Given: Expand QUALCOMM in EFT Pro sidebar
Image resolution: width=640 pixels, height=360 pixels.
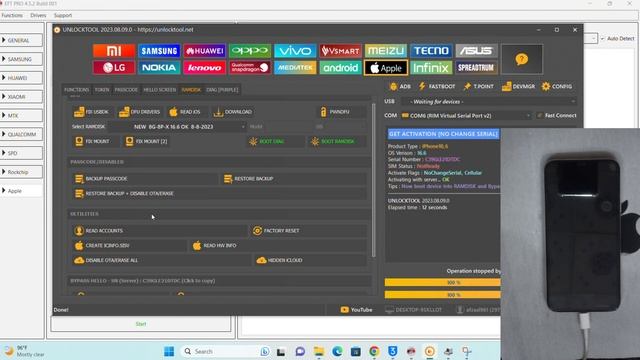Looking at the screenshot, I should pyautogui.click(x=21, y=134).
